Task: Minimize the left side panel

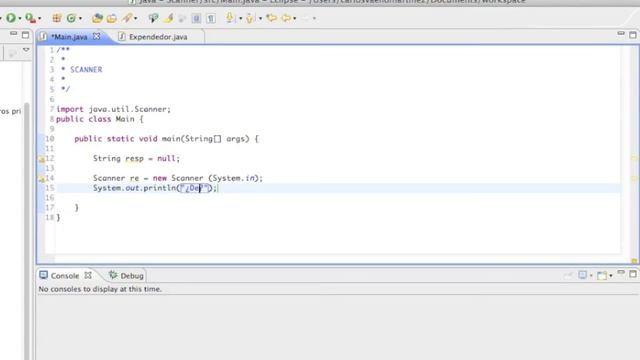Action: 13,34
